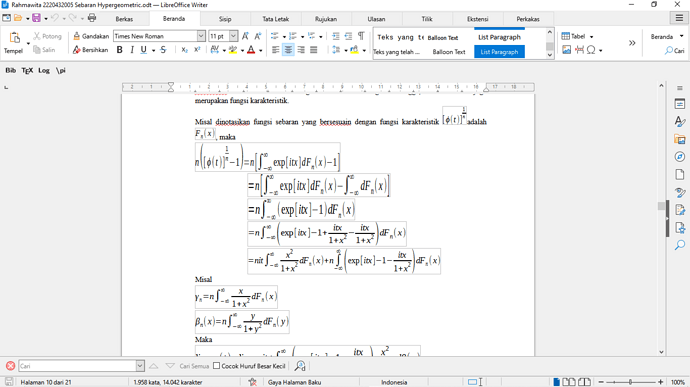The image size is (690, 387).
Task: Click the Tempel paste button
Action: click(x=14, y=43)
